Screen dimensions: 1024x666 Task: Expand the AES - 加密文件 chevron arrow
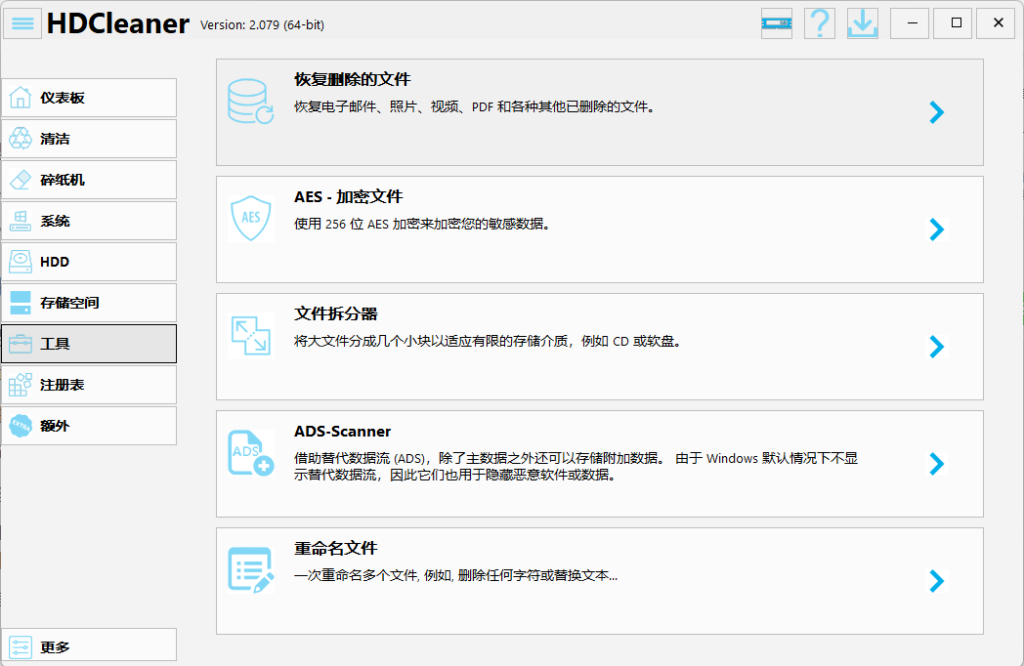(x=936, y=229)
